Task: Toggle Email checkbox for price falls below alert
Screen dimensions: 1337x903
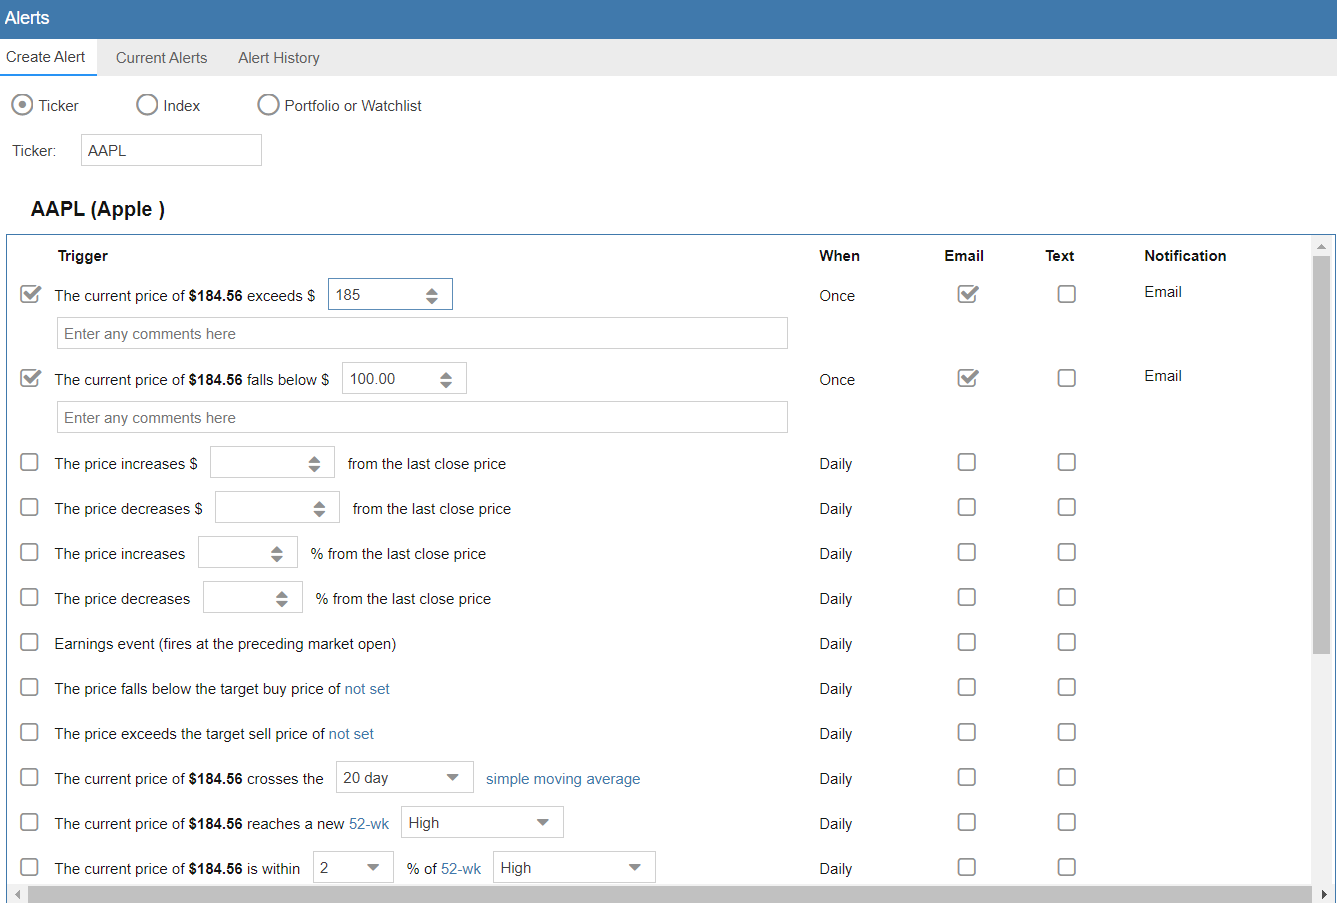Action: (968, 378)
